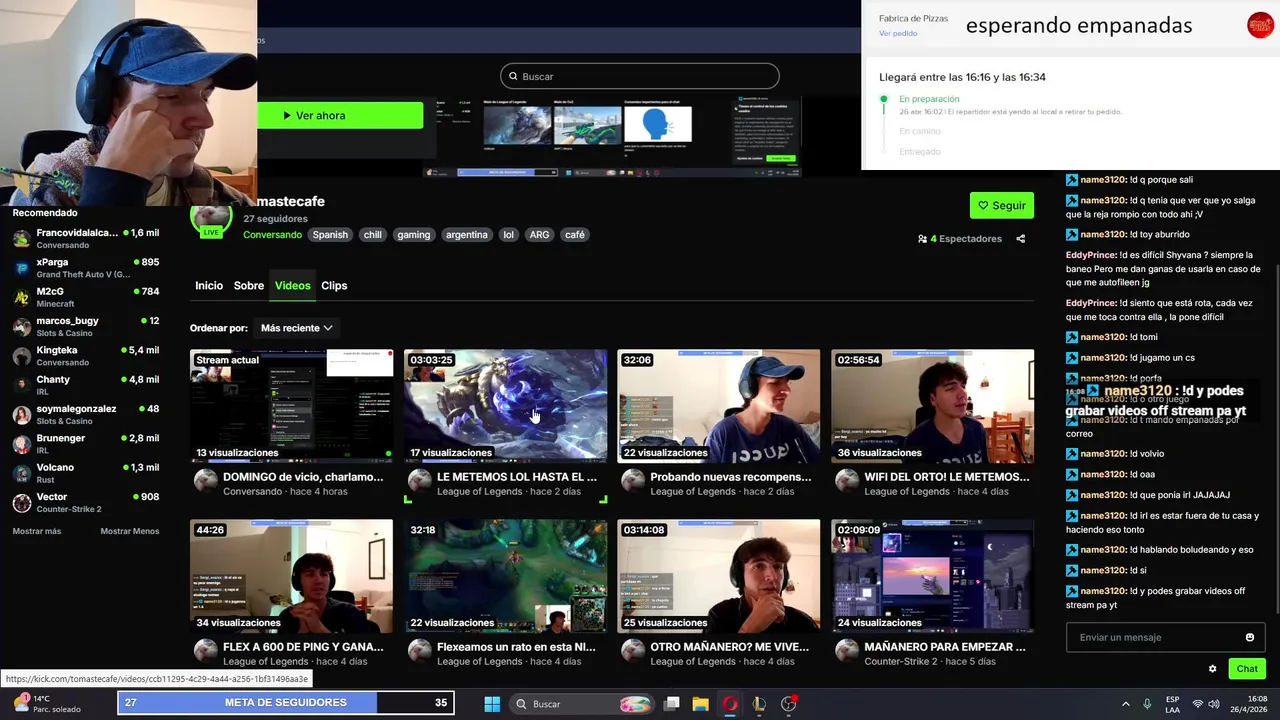
Task: Open the Conversando category link under channel name
Action: coord(272,235)
